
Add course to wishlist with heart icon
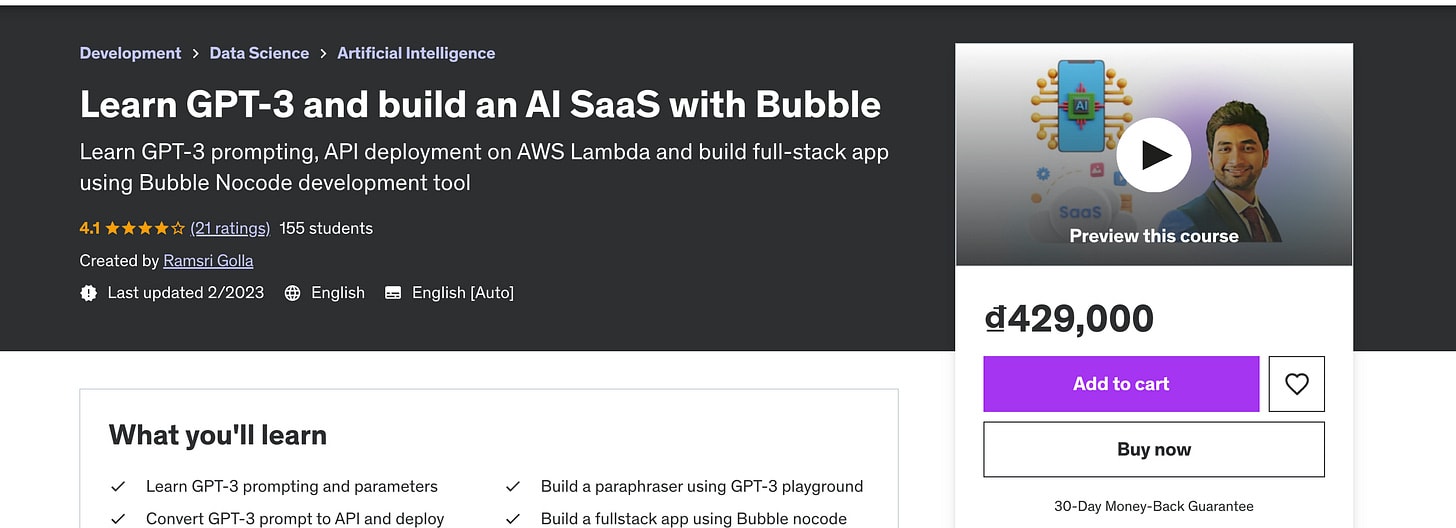pyautogui.click(x=1296, y=384)
